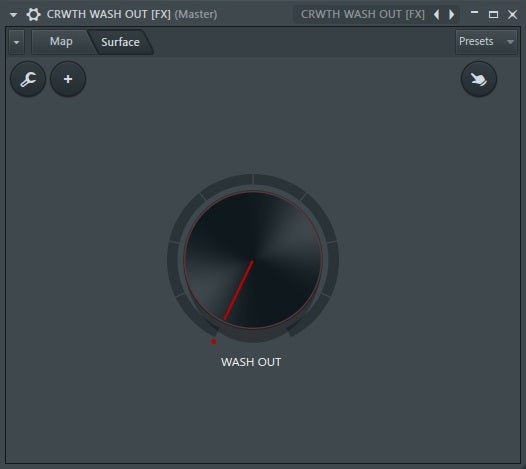Go to next preset with right arrow
The width and height of the screenshot is (526, 469).
(452, 14)
